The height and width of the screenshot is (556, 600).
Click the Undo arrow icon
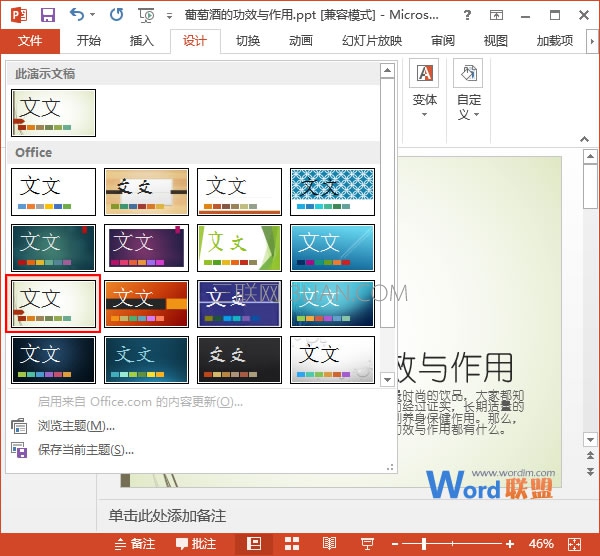(77, 15)
